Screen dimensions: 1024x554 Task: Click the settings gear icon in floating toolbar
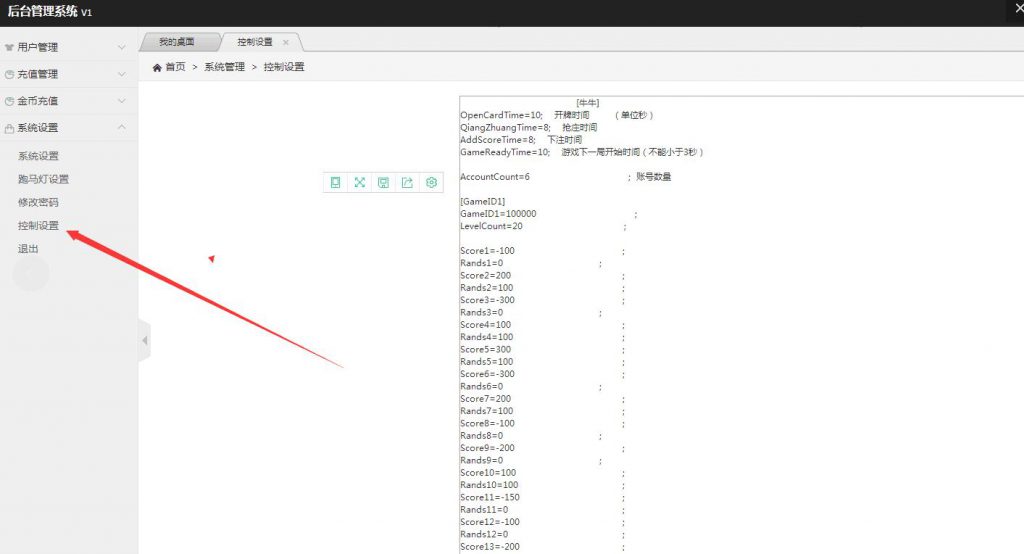coord(432,182)
